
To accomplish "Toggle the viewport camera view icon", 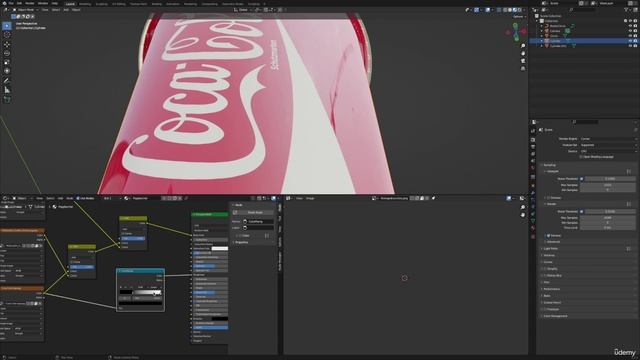I will (x=523, y=61).
